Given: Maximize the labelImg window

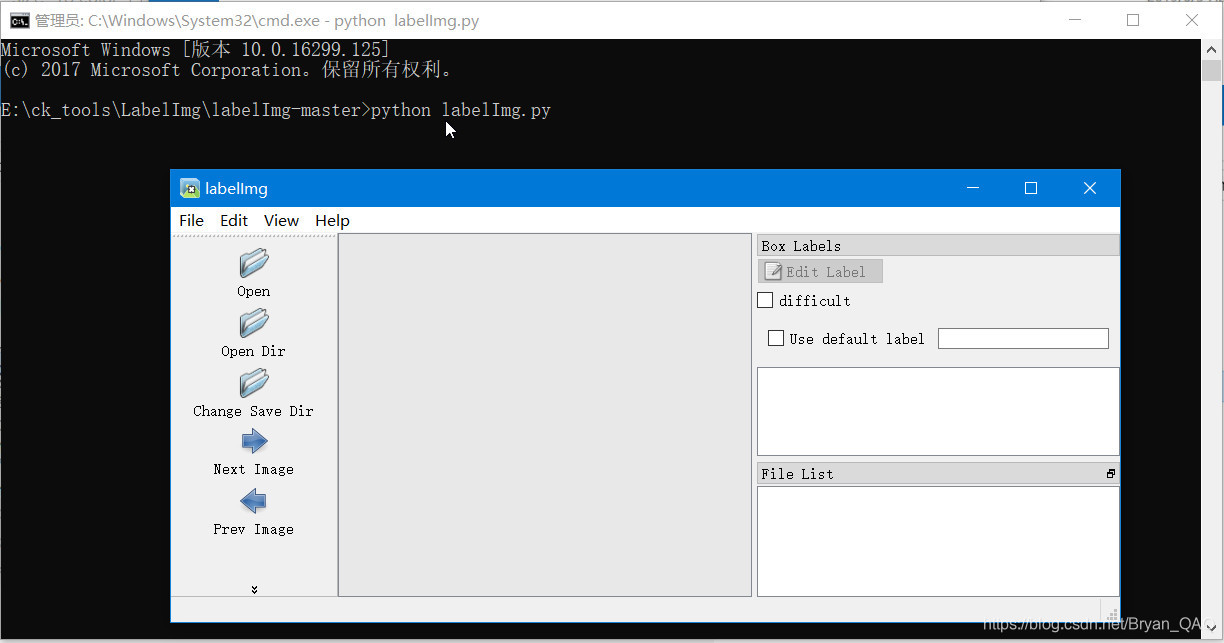Looking at the screenshot, I should pyautogui.click(x=1031, y=188).
